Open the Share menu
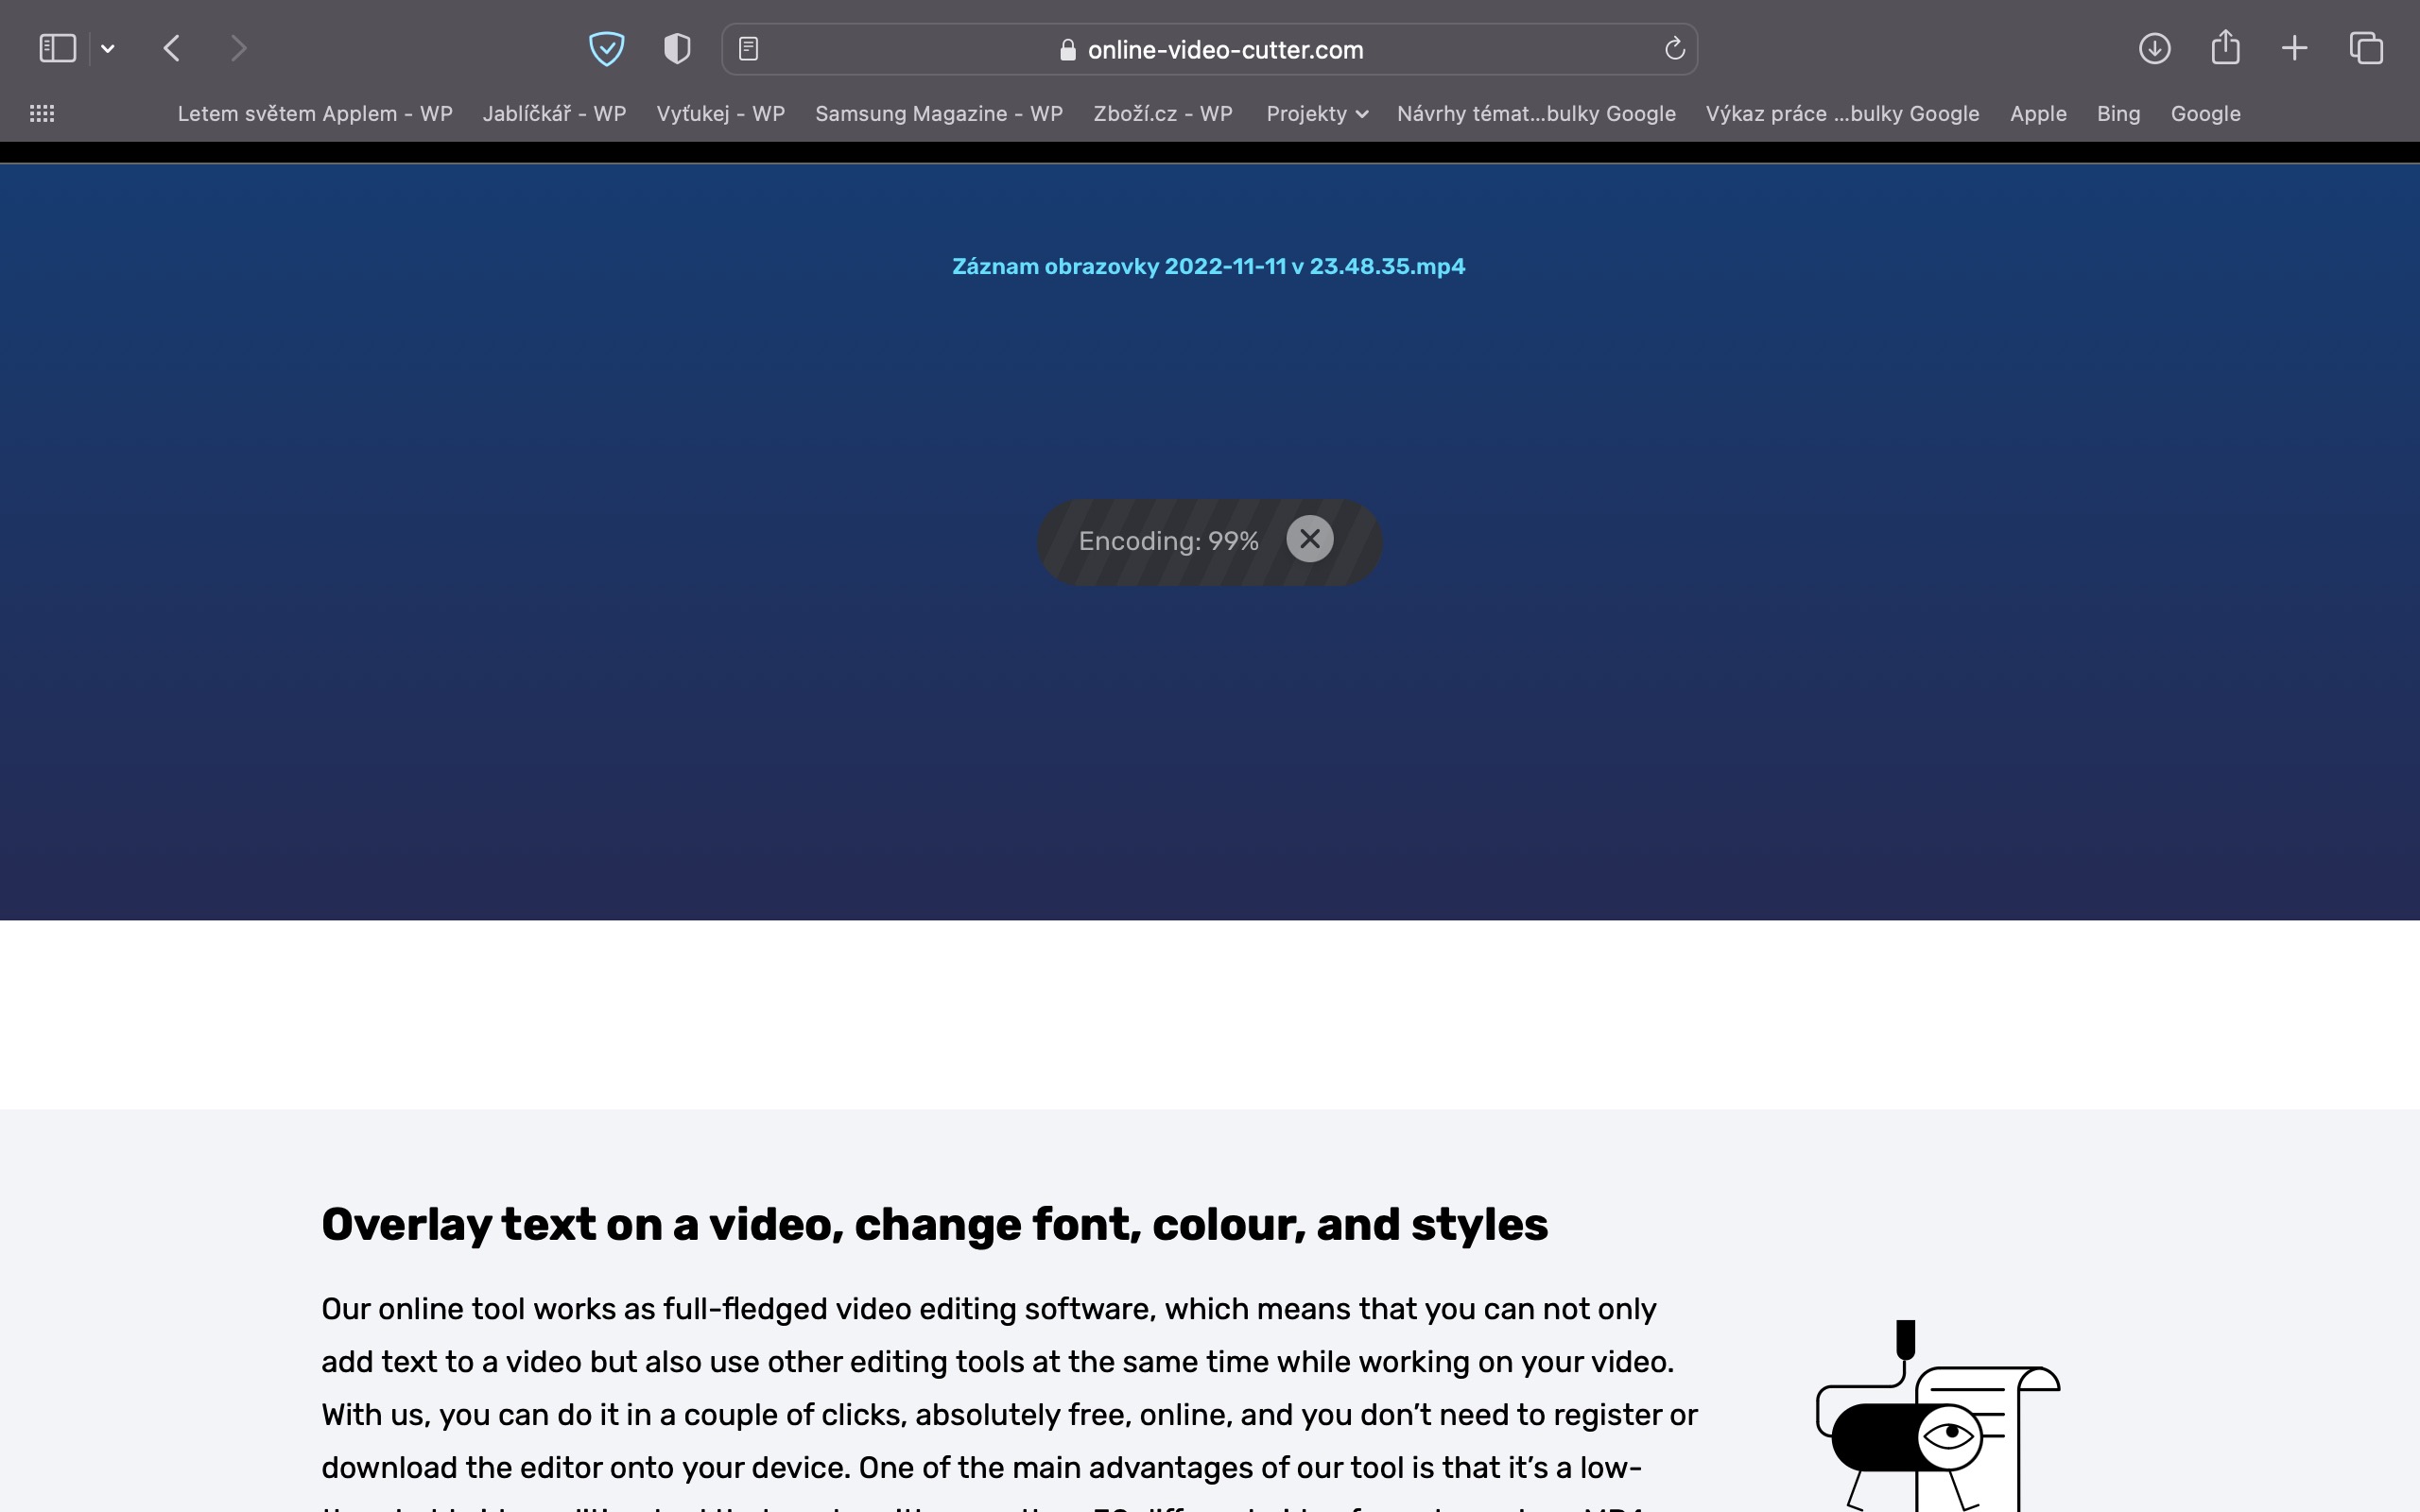This screenshot has height=1512, width=2420. click(x=2225, y=48)
